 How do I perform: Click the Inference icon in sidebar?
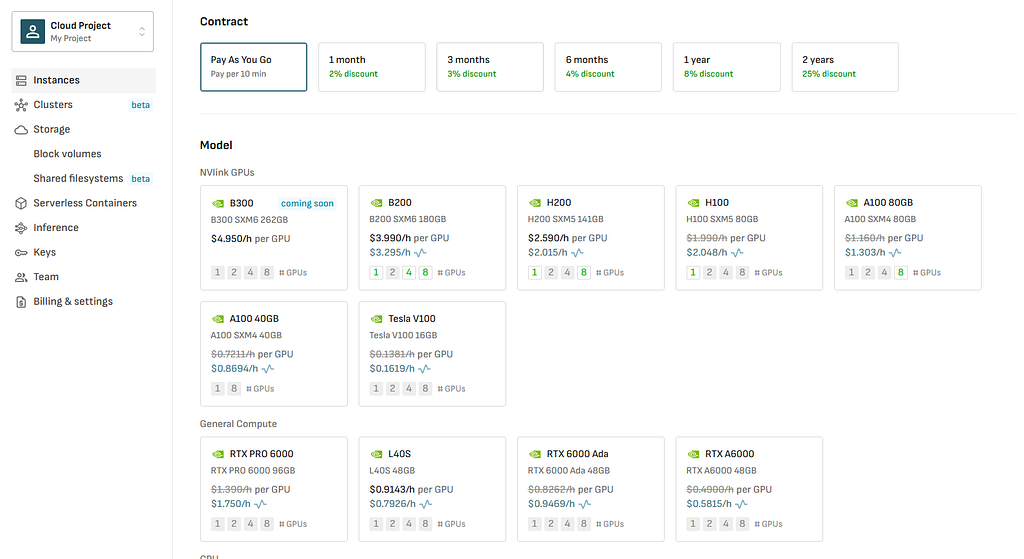pos(21,228)
